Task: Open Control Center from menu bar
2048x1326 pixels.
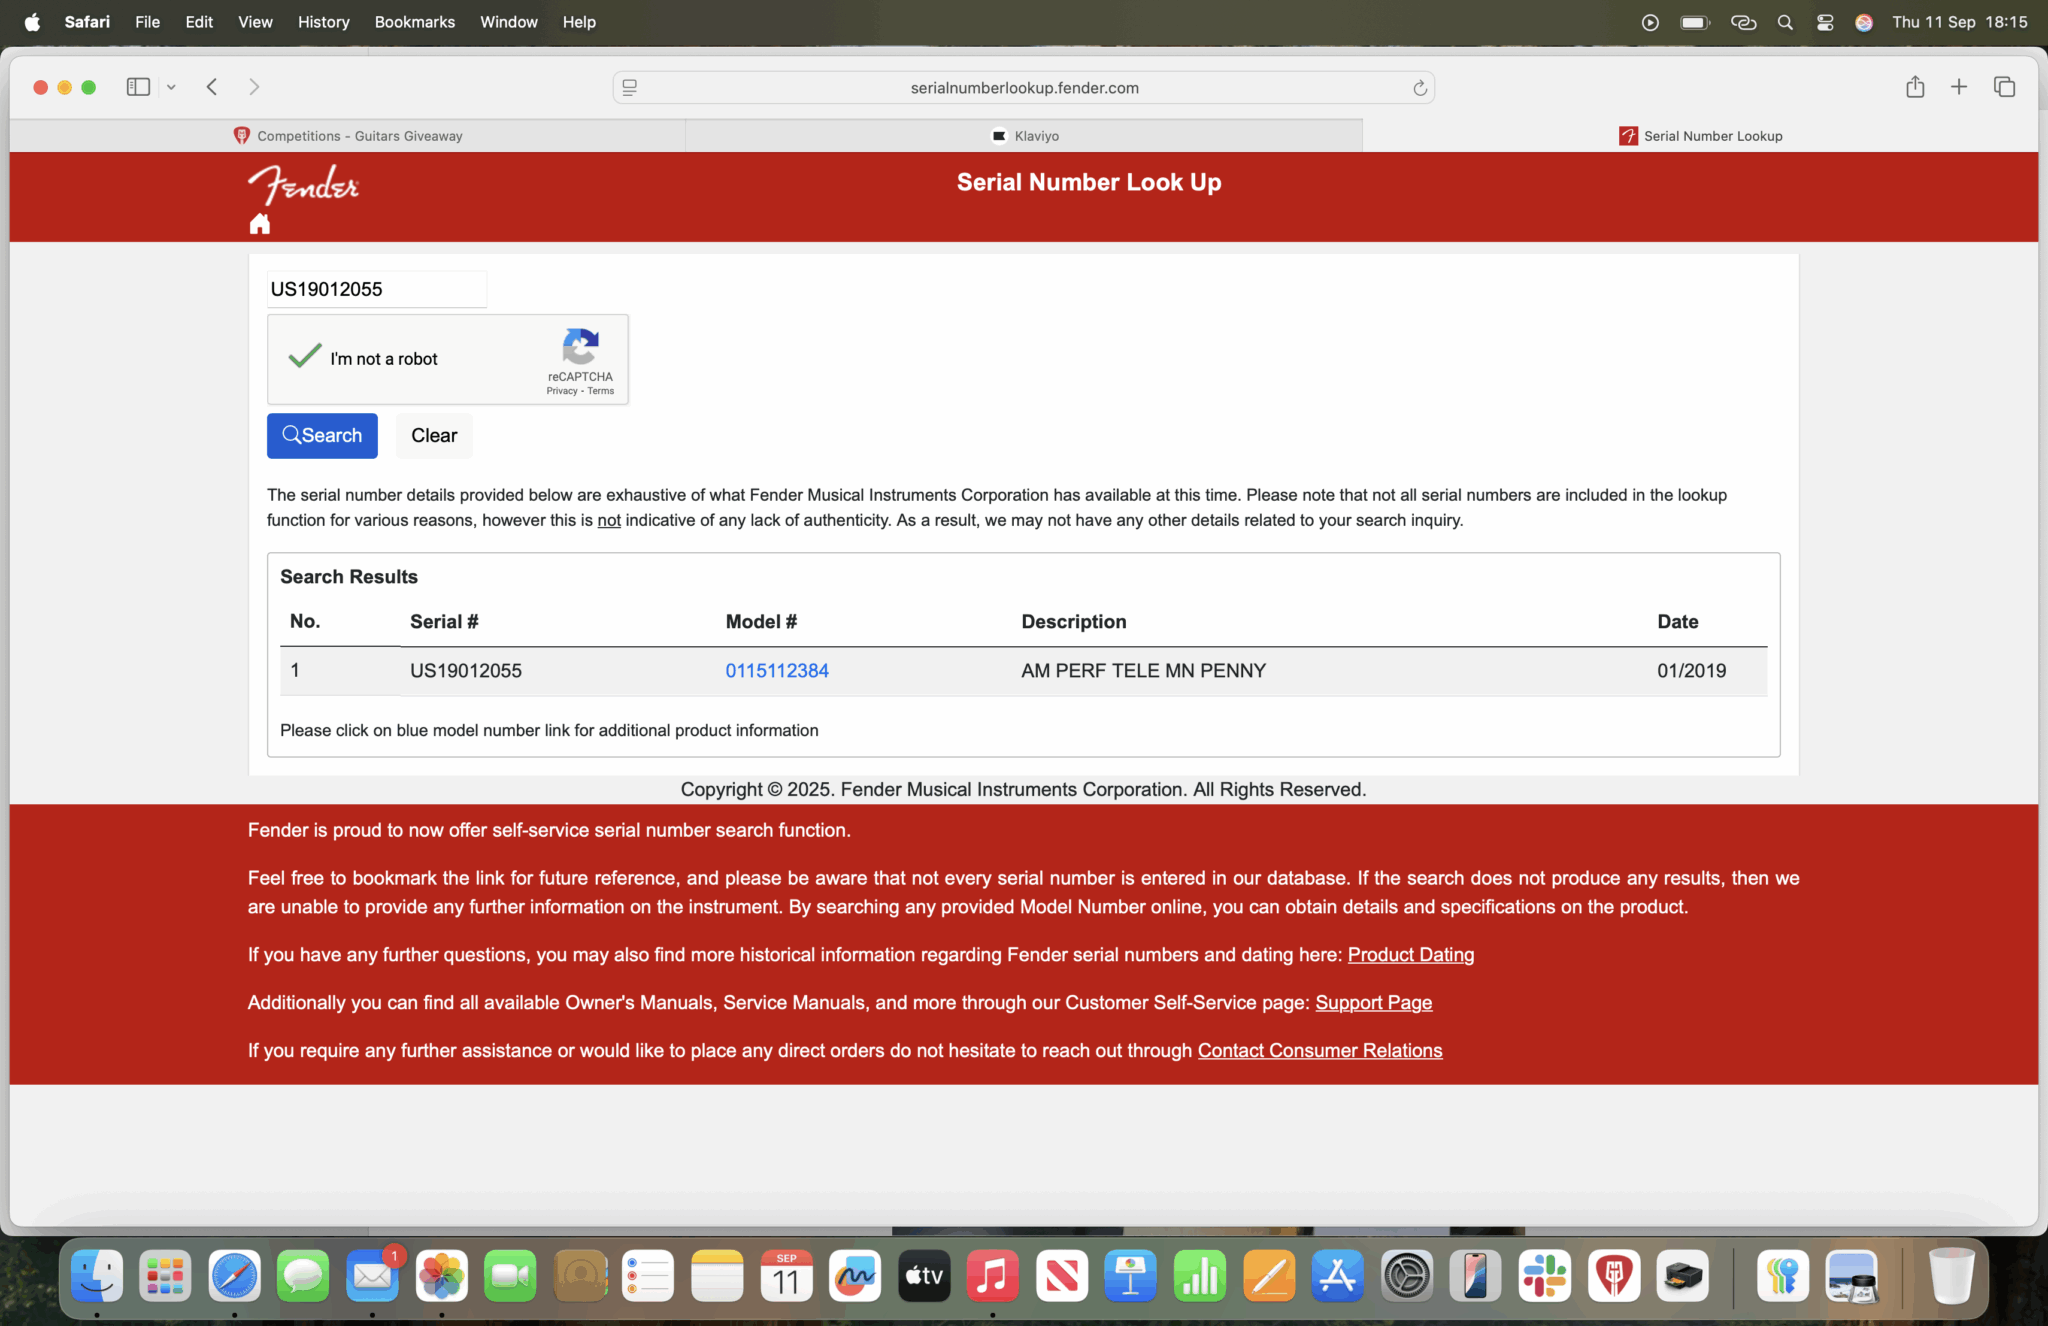Action: click(x=1825, y=22)
